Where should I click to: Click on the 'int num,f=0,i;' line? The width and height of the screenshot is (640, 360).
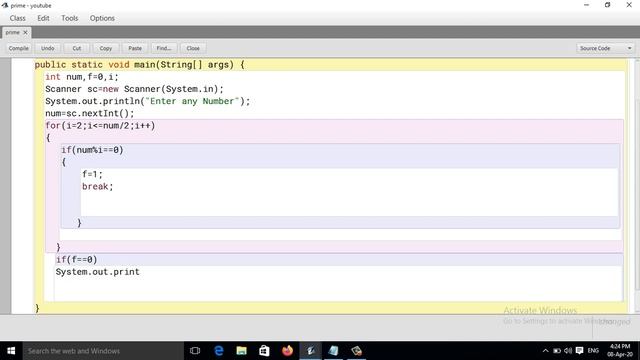pos(82,77)
